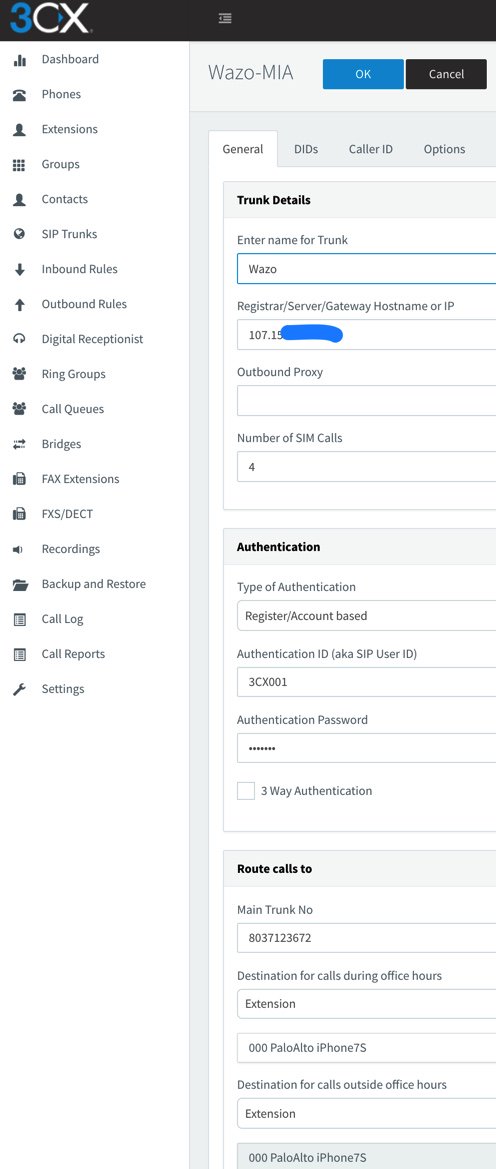Click the Cancel button
Image resolution: width=496 pixels, height=1169 pixels.
point(447,74)
